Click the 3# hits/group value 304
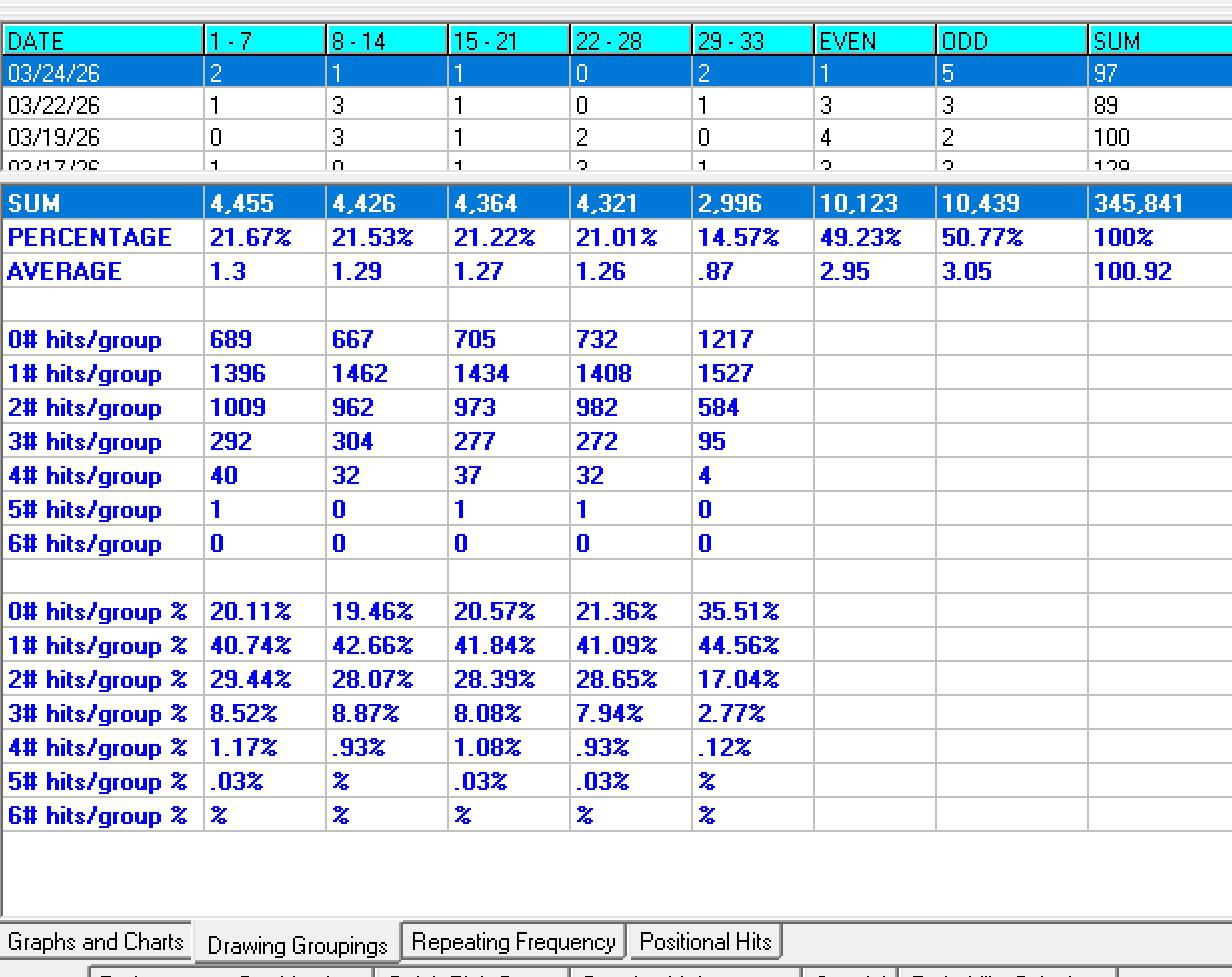 tap(352, 442)
